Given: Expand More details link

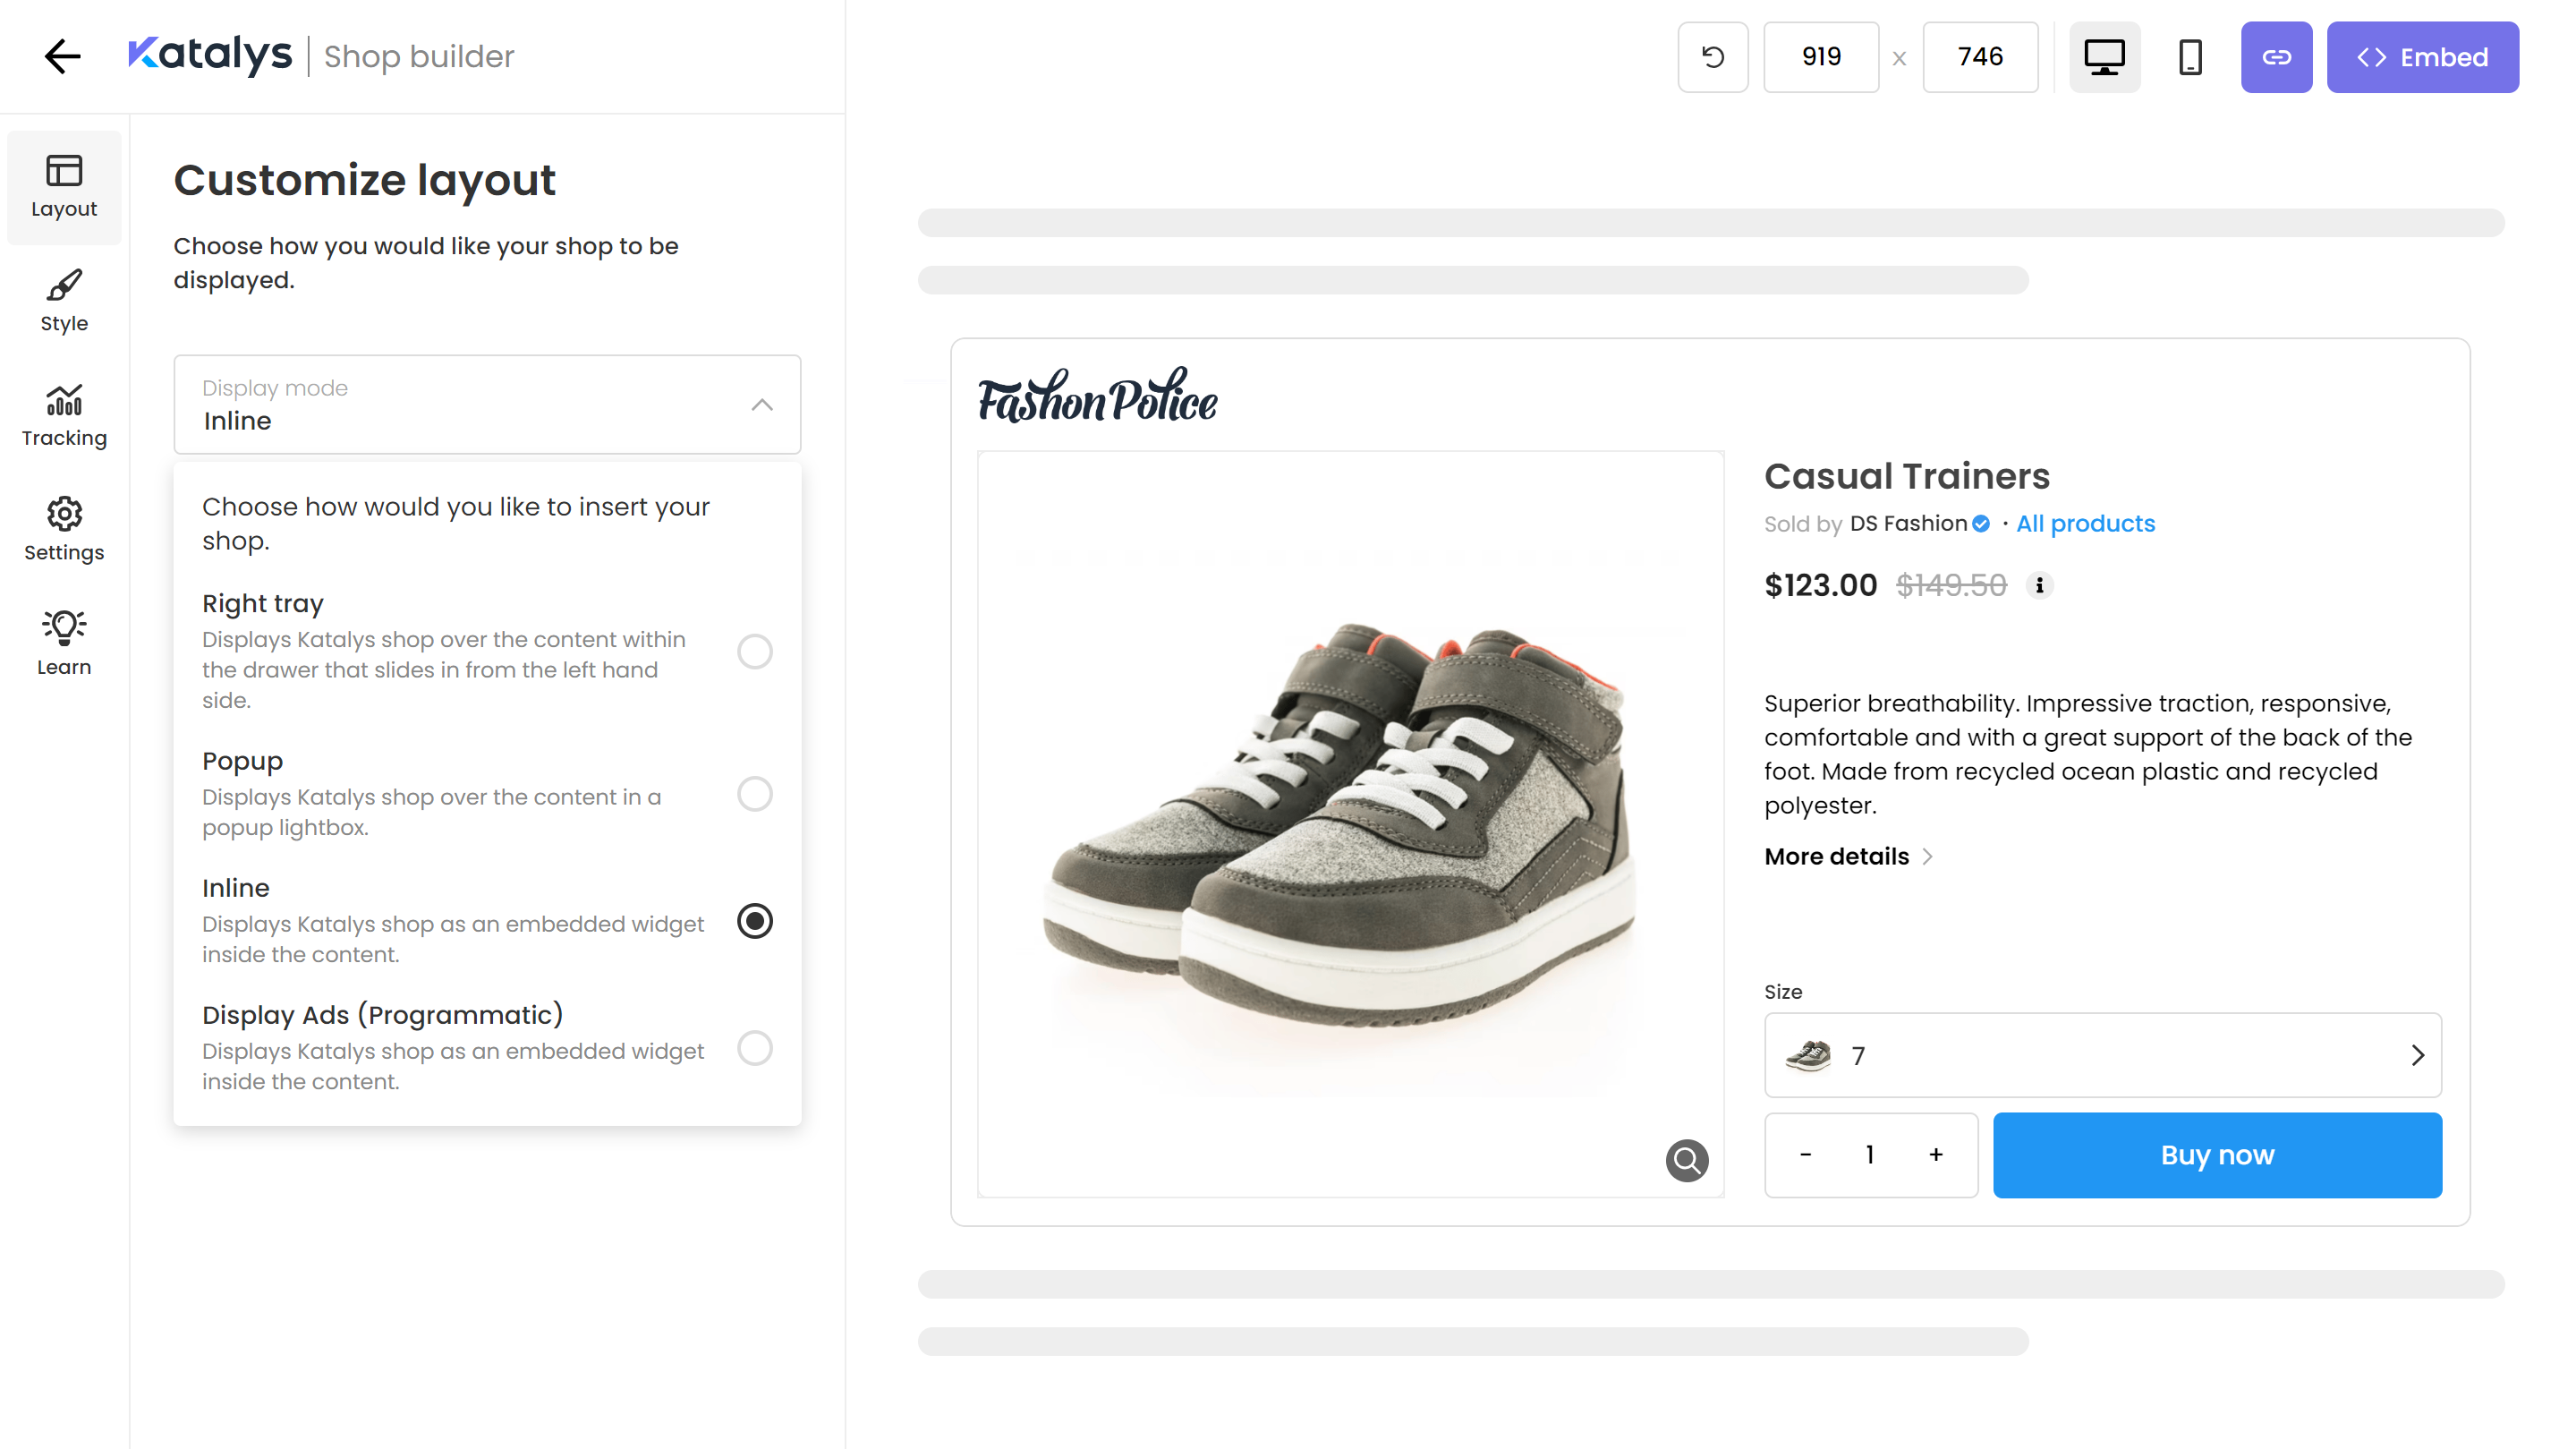Looking at the screenshot, I should pos(1848,856).
